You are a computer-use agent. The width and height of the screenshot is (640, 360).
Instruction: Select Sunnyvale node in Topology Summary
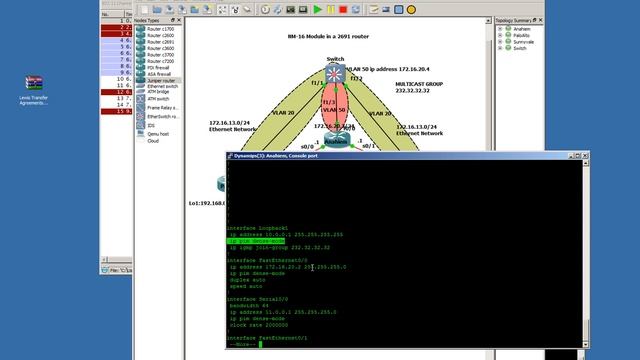pyautogui.click(x=523, y=42)
